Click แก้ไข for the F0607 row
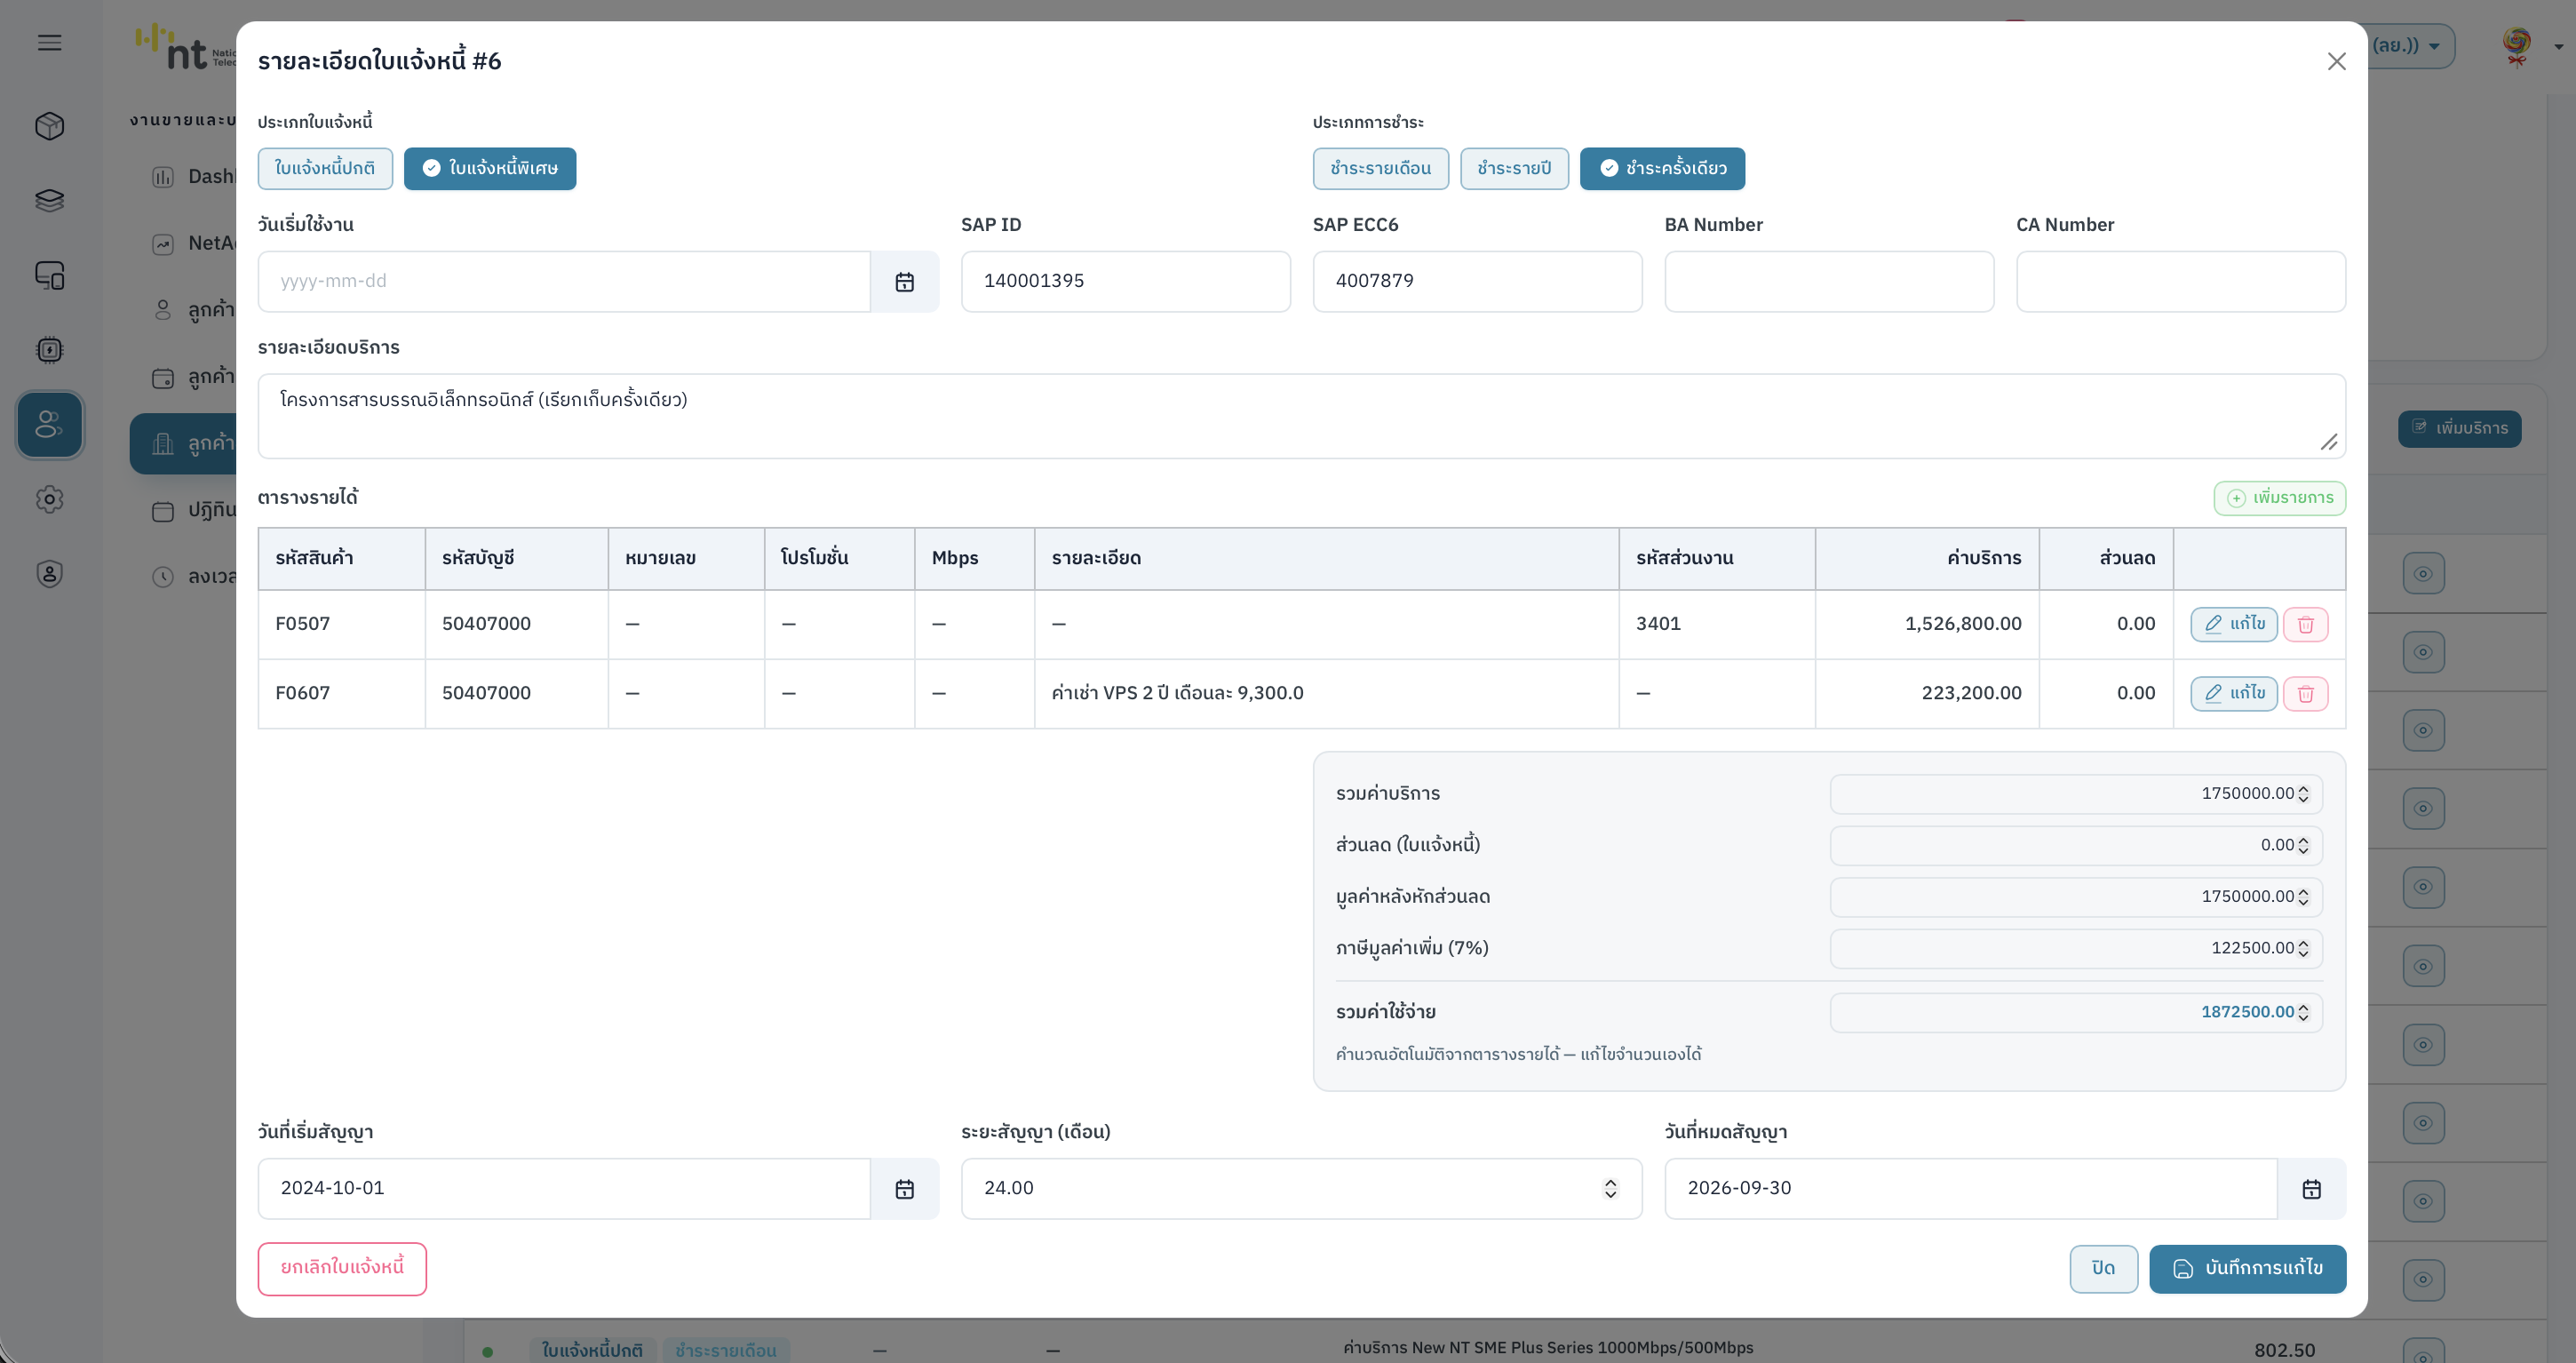Screen dimensions: 2576x1363 click(x=2233, y=693)
